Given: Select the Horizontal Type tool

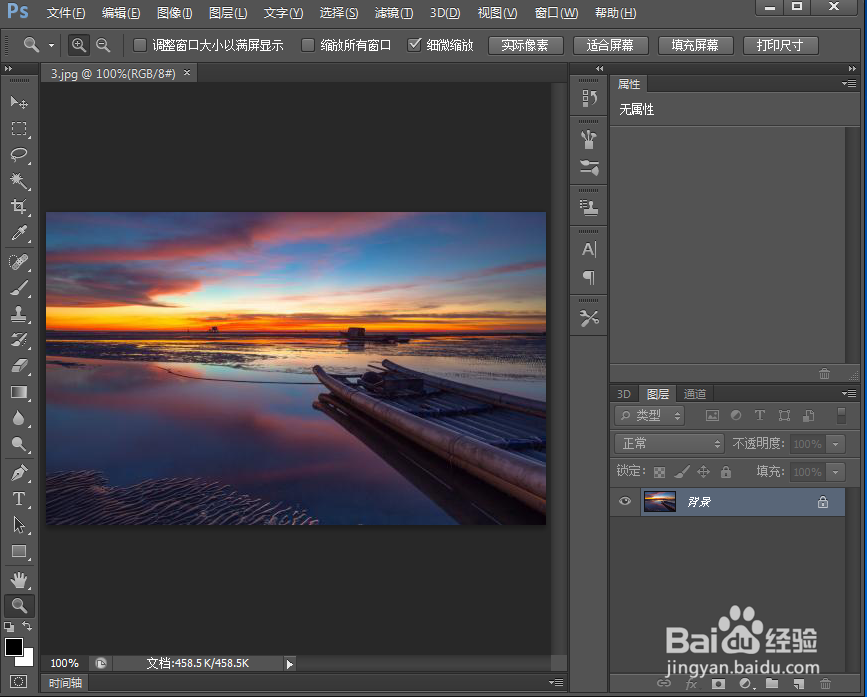Looking at the screenshot, I should pos(19,499).
